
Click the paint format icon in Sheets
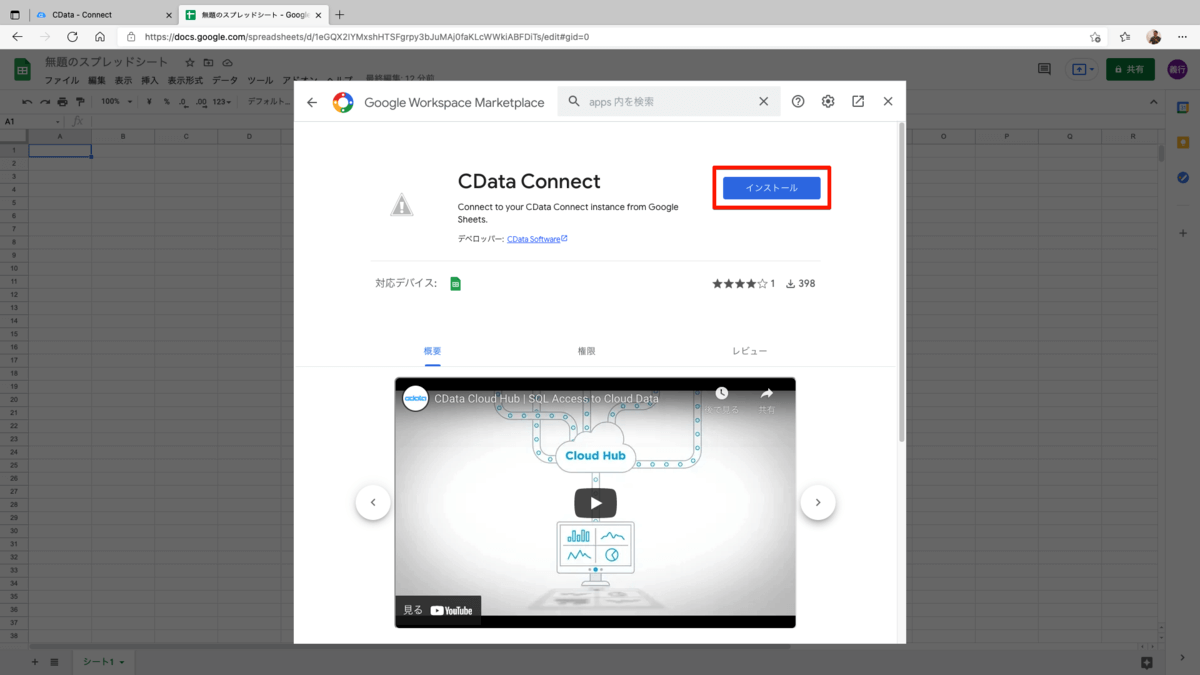click(80, 102)
